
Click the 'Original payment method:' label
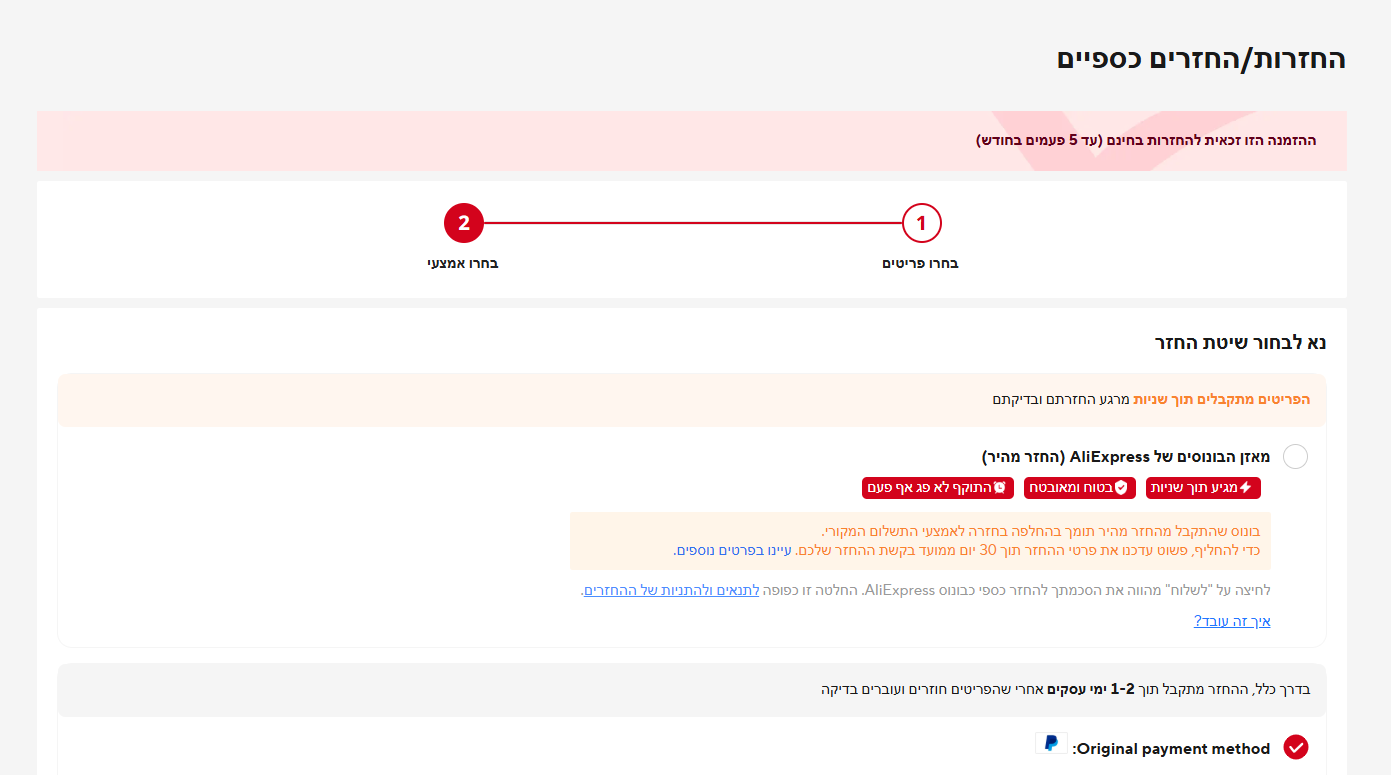[x=1172, y=748]
